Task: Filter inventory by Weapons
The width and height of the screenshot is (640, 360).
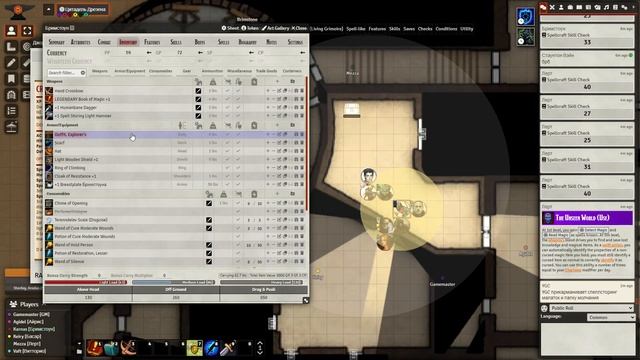Action: [100, 71]
